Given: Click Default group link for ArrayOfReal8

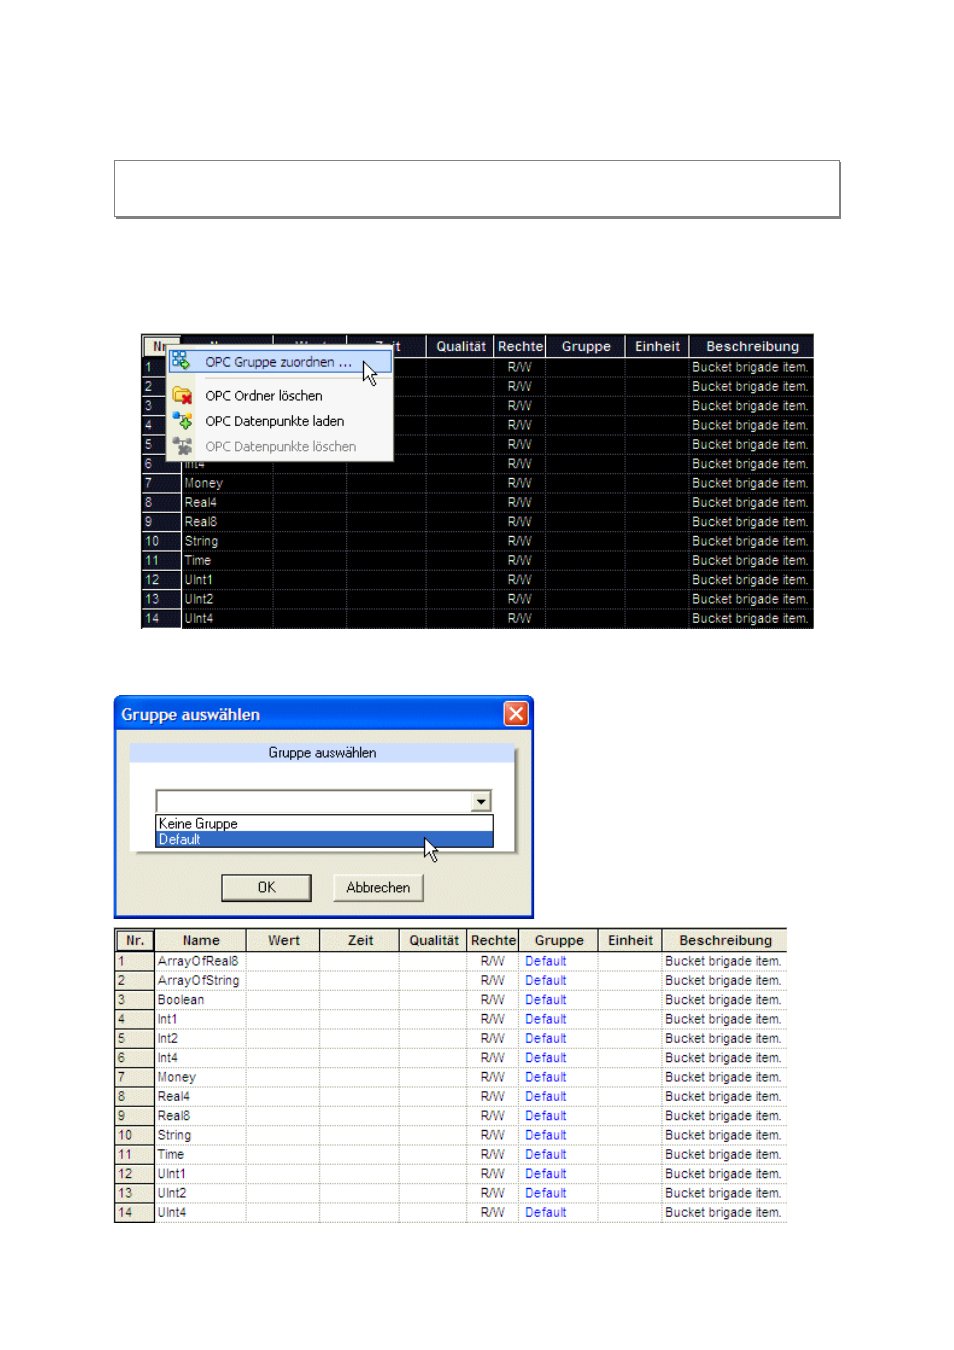Looking at the screenshot, I should [x=546, y=961].
